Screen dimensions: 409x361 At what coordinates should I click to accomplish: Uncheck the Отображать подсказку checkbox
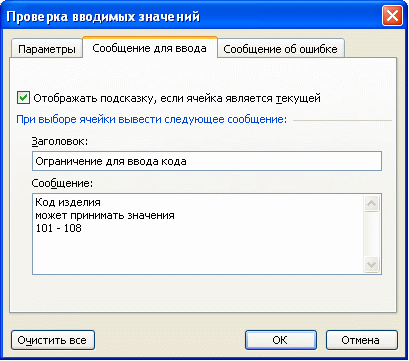click(23, 98)
